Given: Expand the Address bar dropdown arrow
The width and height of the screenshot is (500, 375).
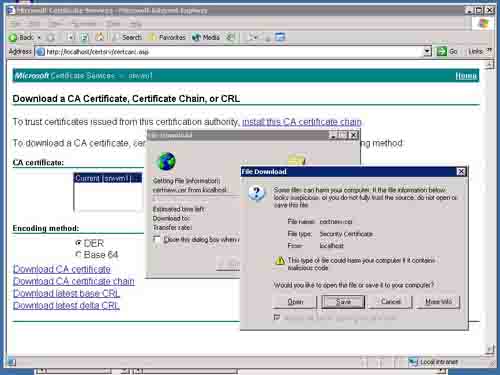Looking at the screenshot, I should coord(427,52).
